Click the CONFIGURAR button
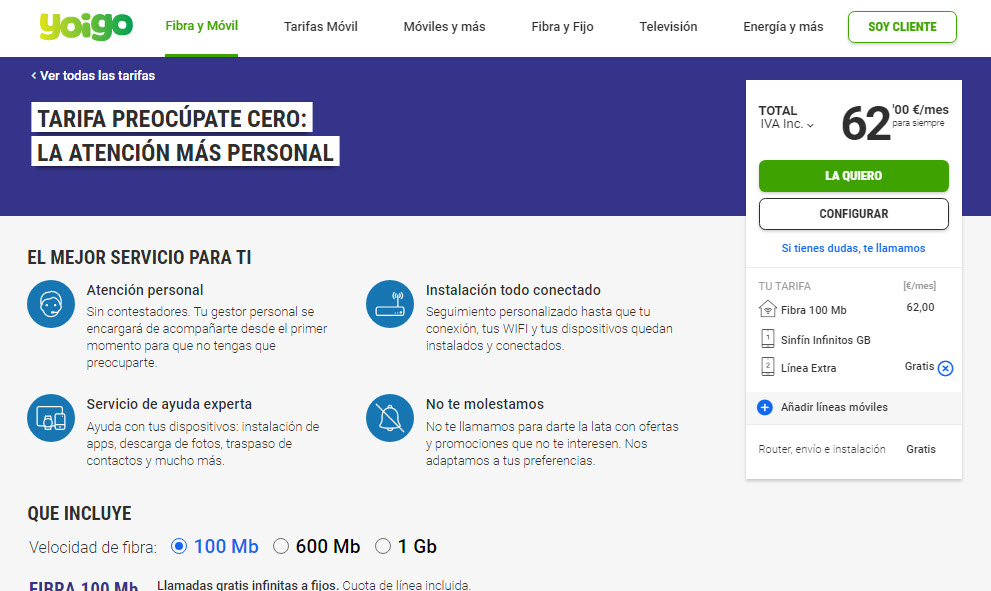This screenshot has width=991, height=591. 854,214
